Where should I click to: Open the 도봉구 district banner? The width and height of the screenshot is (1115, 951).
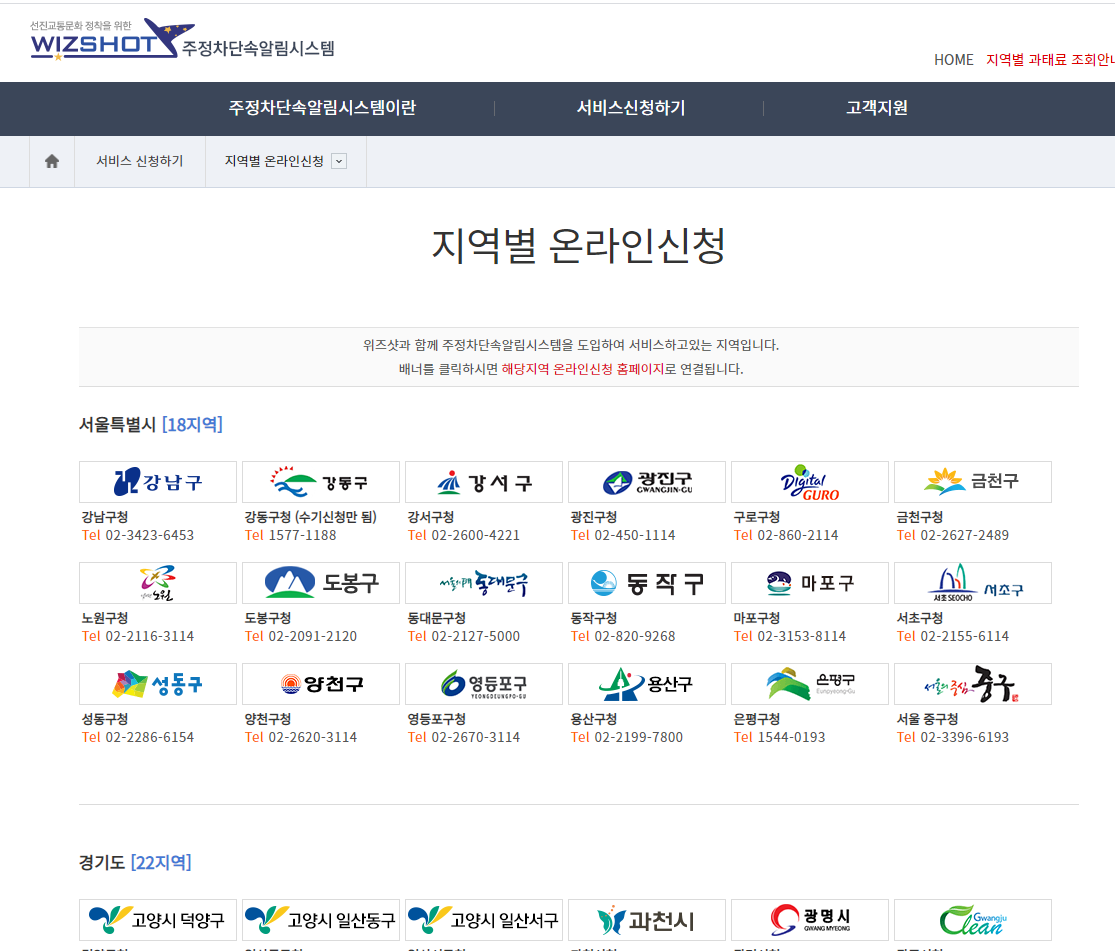(x=321, y=583)
